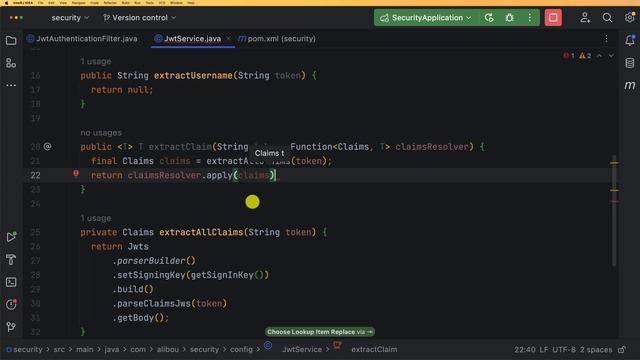Click the 'Claims t' completion popup item
Viewport: 640px width, 360px height.
[x=269, y=153]
